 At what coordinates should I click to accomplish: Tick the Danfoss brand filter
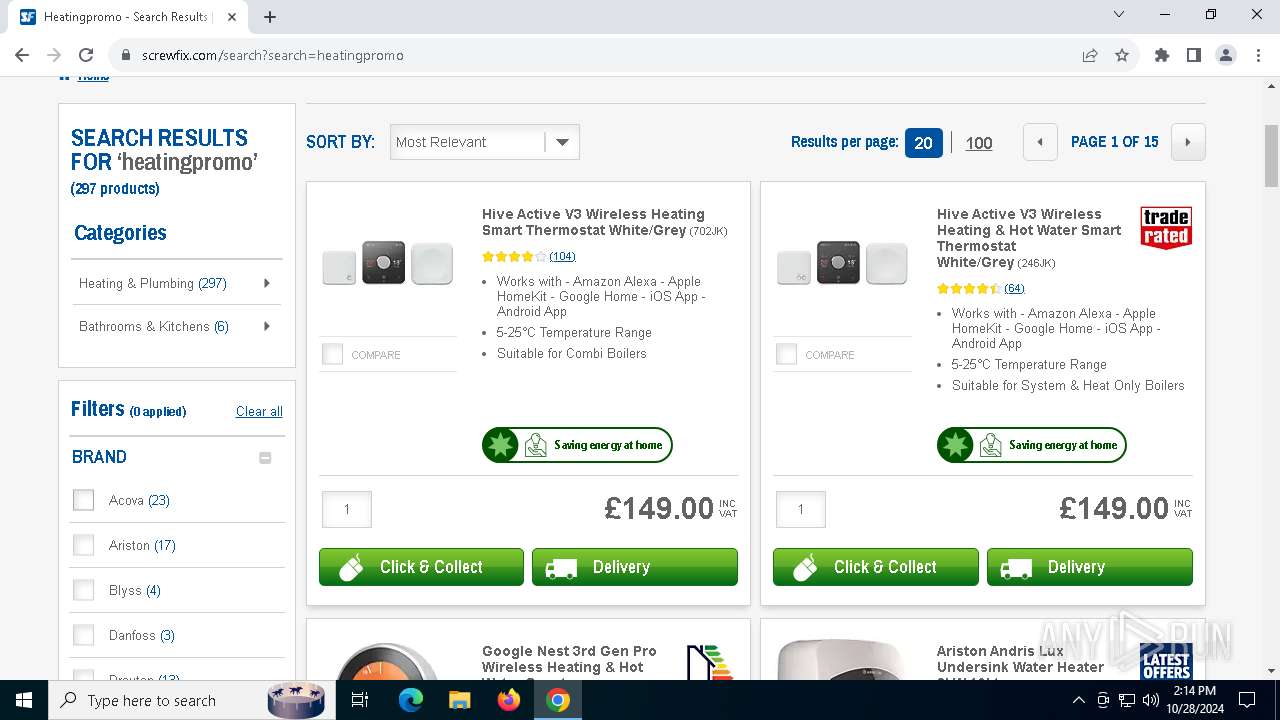[84, 635]
